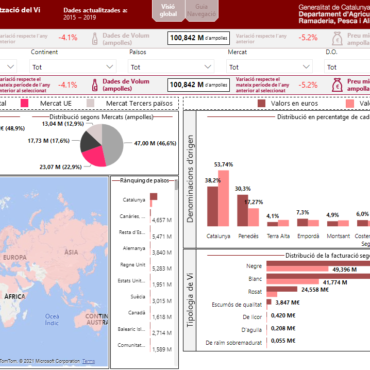Expand the Països dropdown
This screenshot has height=370, width=370.
coord(171,67)
